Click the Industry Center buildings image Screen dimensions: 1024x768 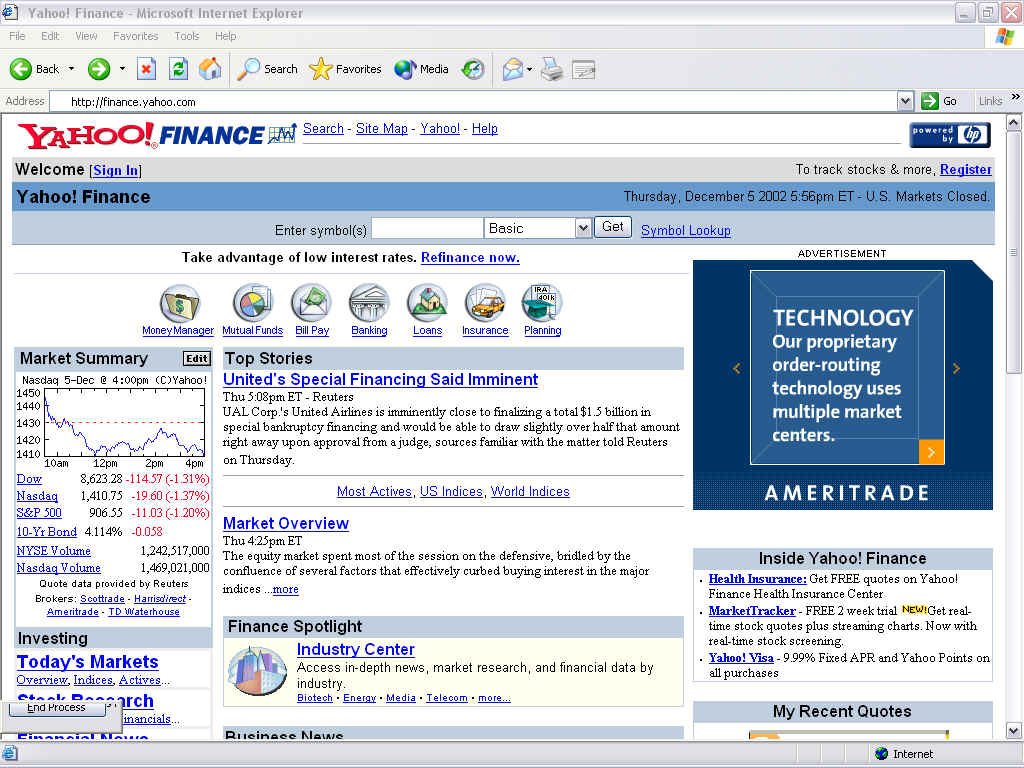tap(257, 671)
